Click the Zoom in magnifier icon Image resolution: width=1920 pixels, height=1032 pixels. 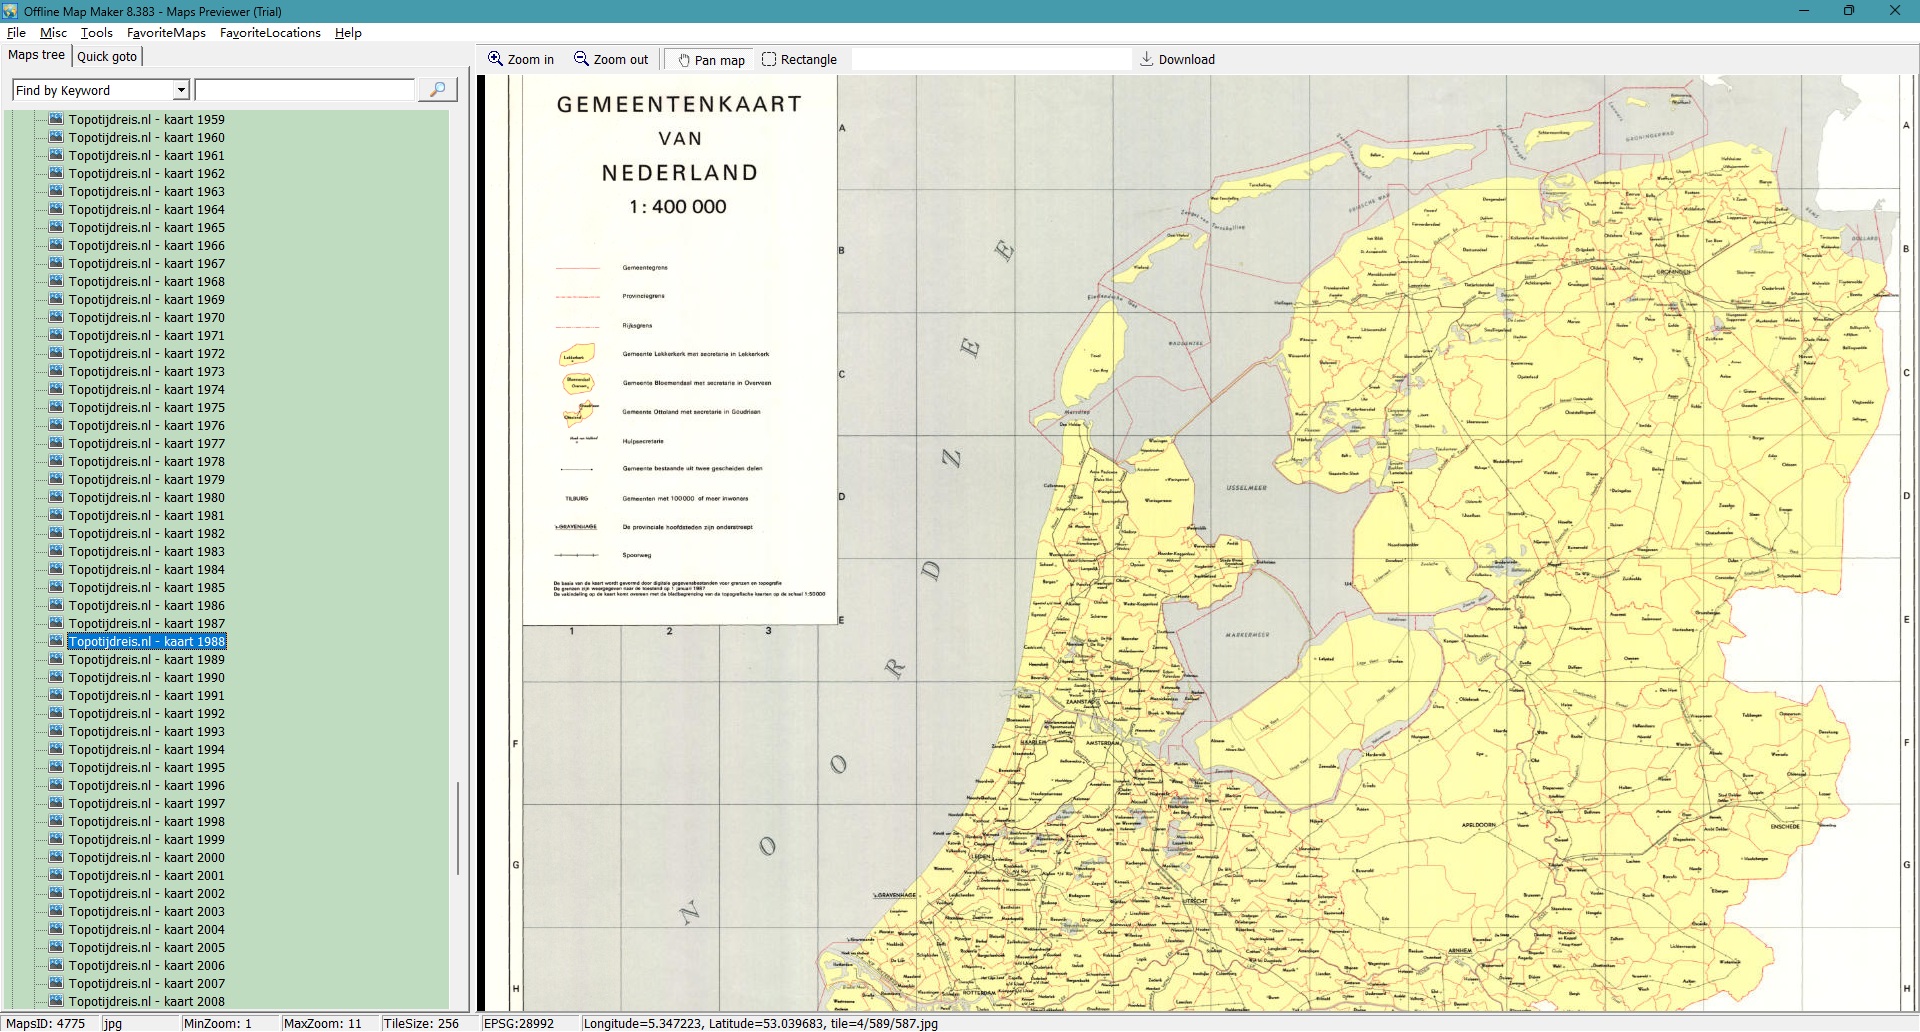[x=495, y=59]
